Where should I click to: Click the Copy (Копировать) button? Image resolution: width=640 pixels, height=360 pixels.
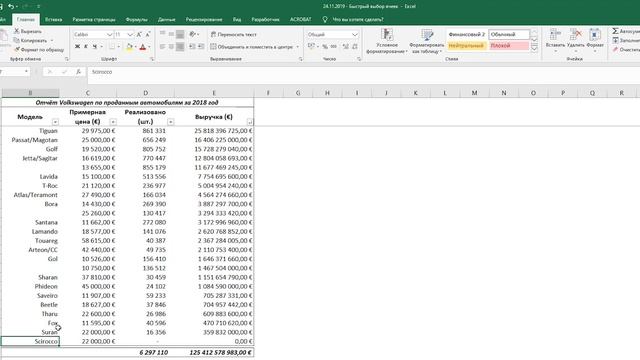tap(31, 40)
